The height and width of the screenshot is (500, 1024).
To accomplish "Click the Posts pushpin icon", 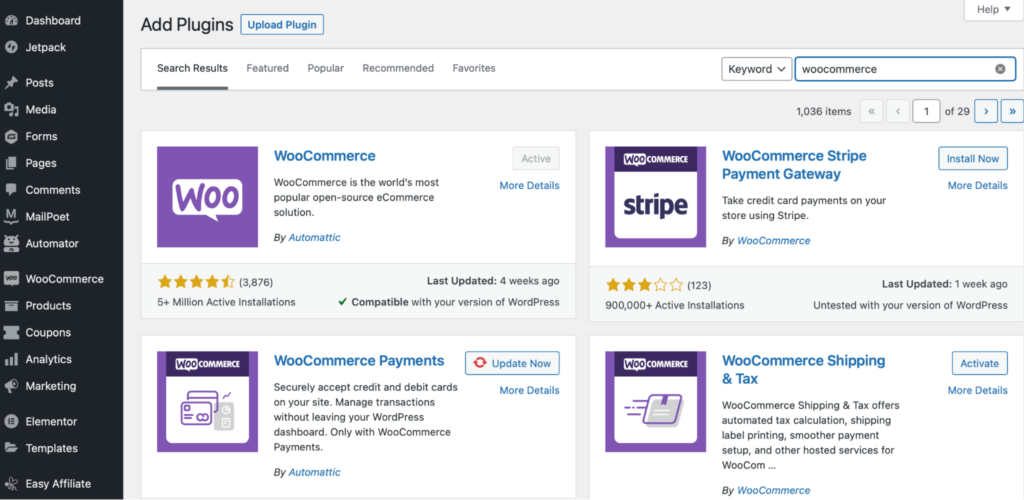I will [11, 83].
